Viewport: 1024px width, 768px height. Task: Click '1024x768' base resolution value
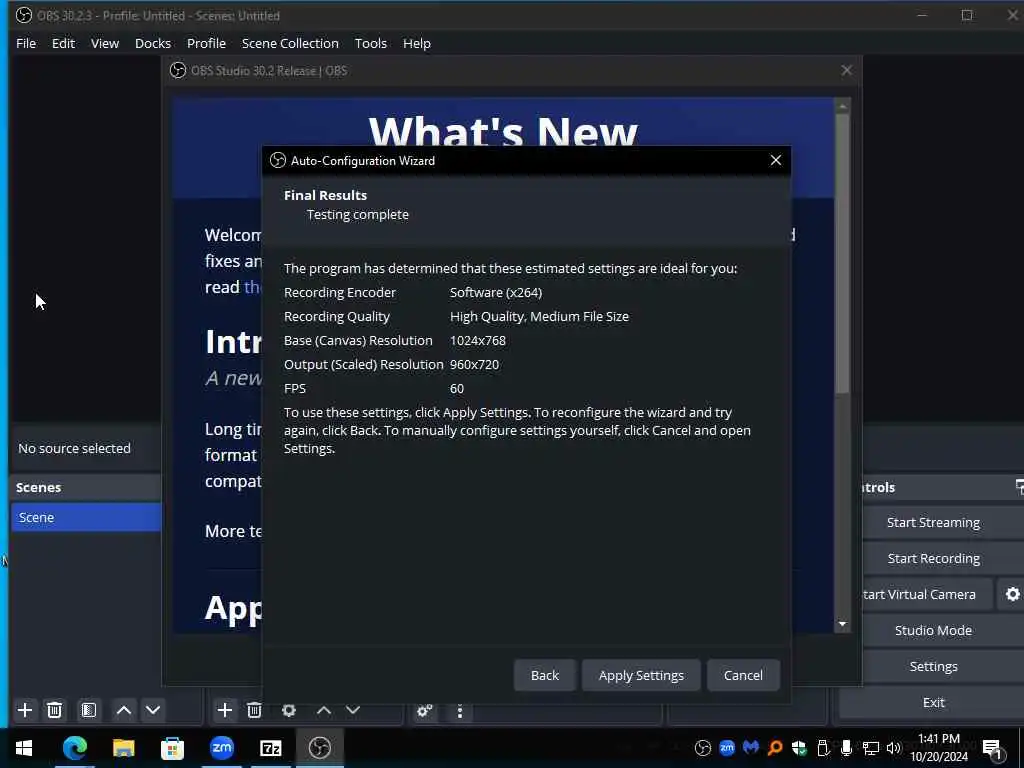pos(477,341)
